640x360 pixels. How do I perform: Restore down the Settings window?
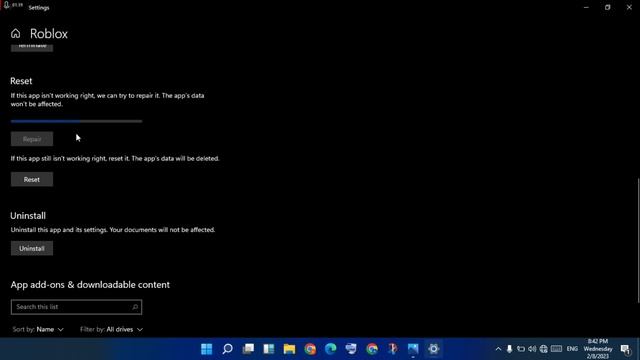click(607, 7)
